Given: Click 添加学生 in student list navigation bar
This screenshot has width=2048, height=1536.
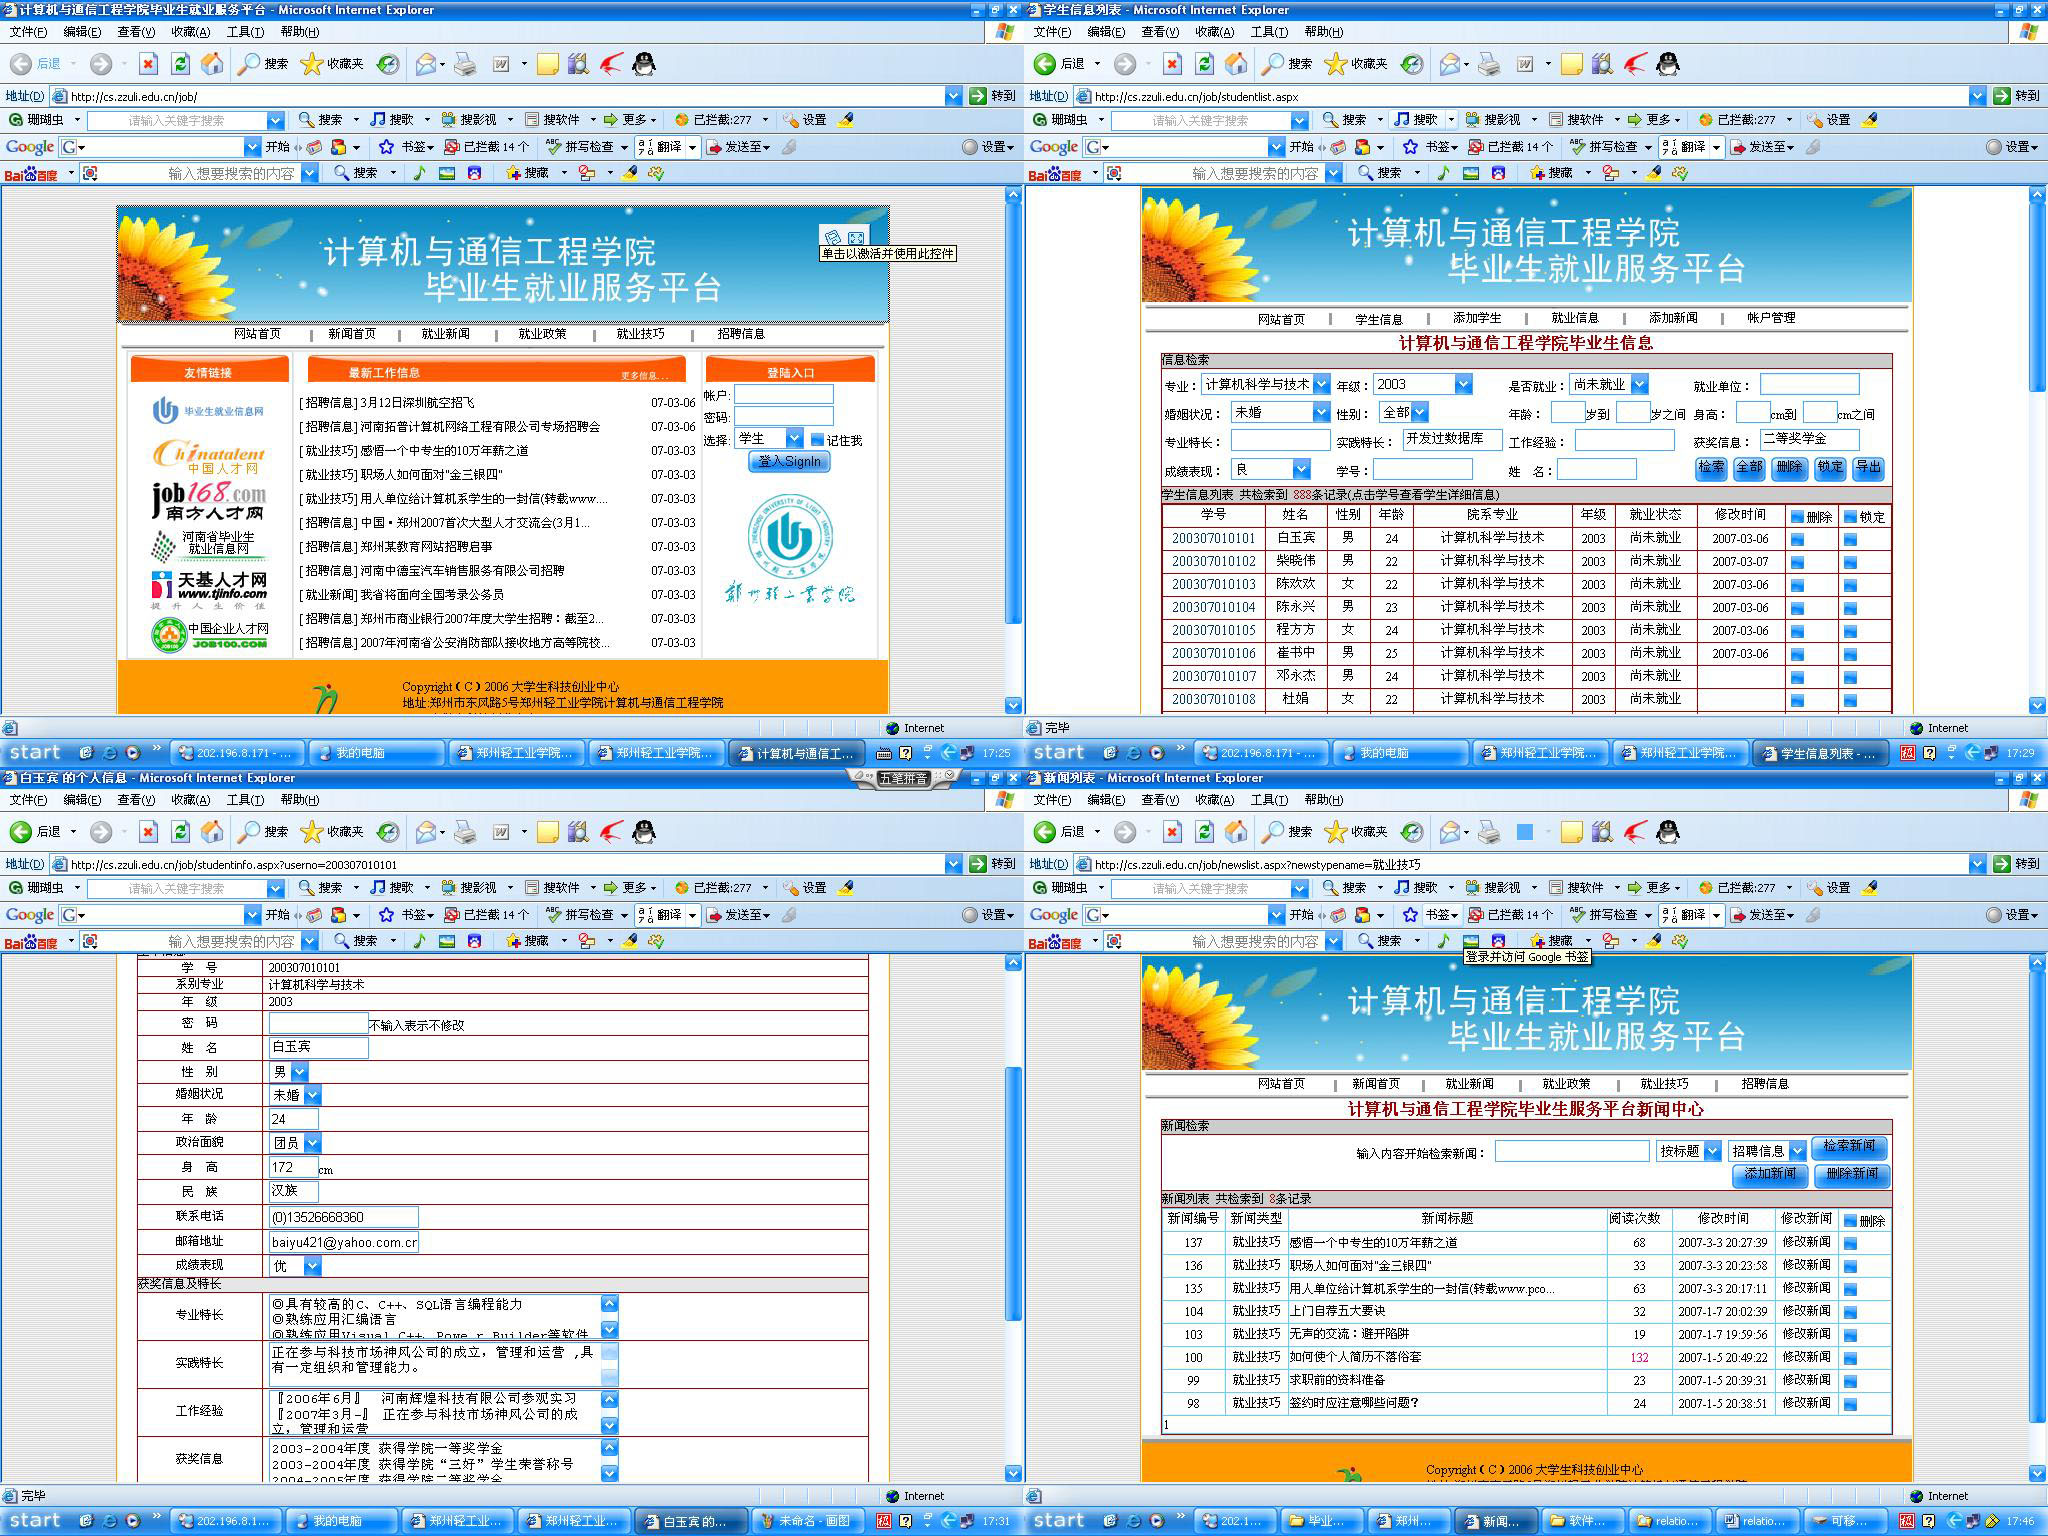Looking at the screenshot, I should coord(1477,319).
